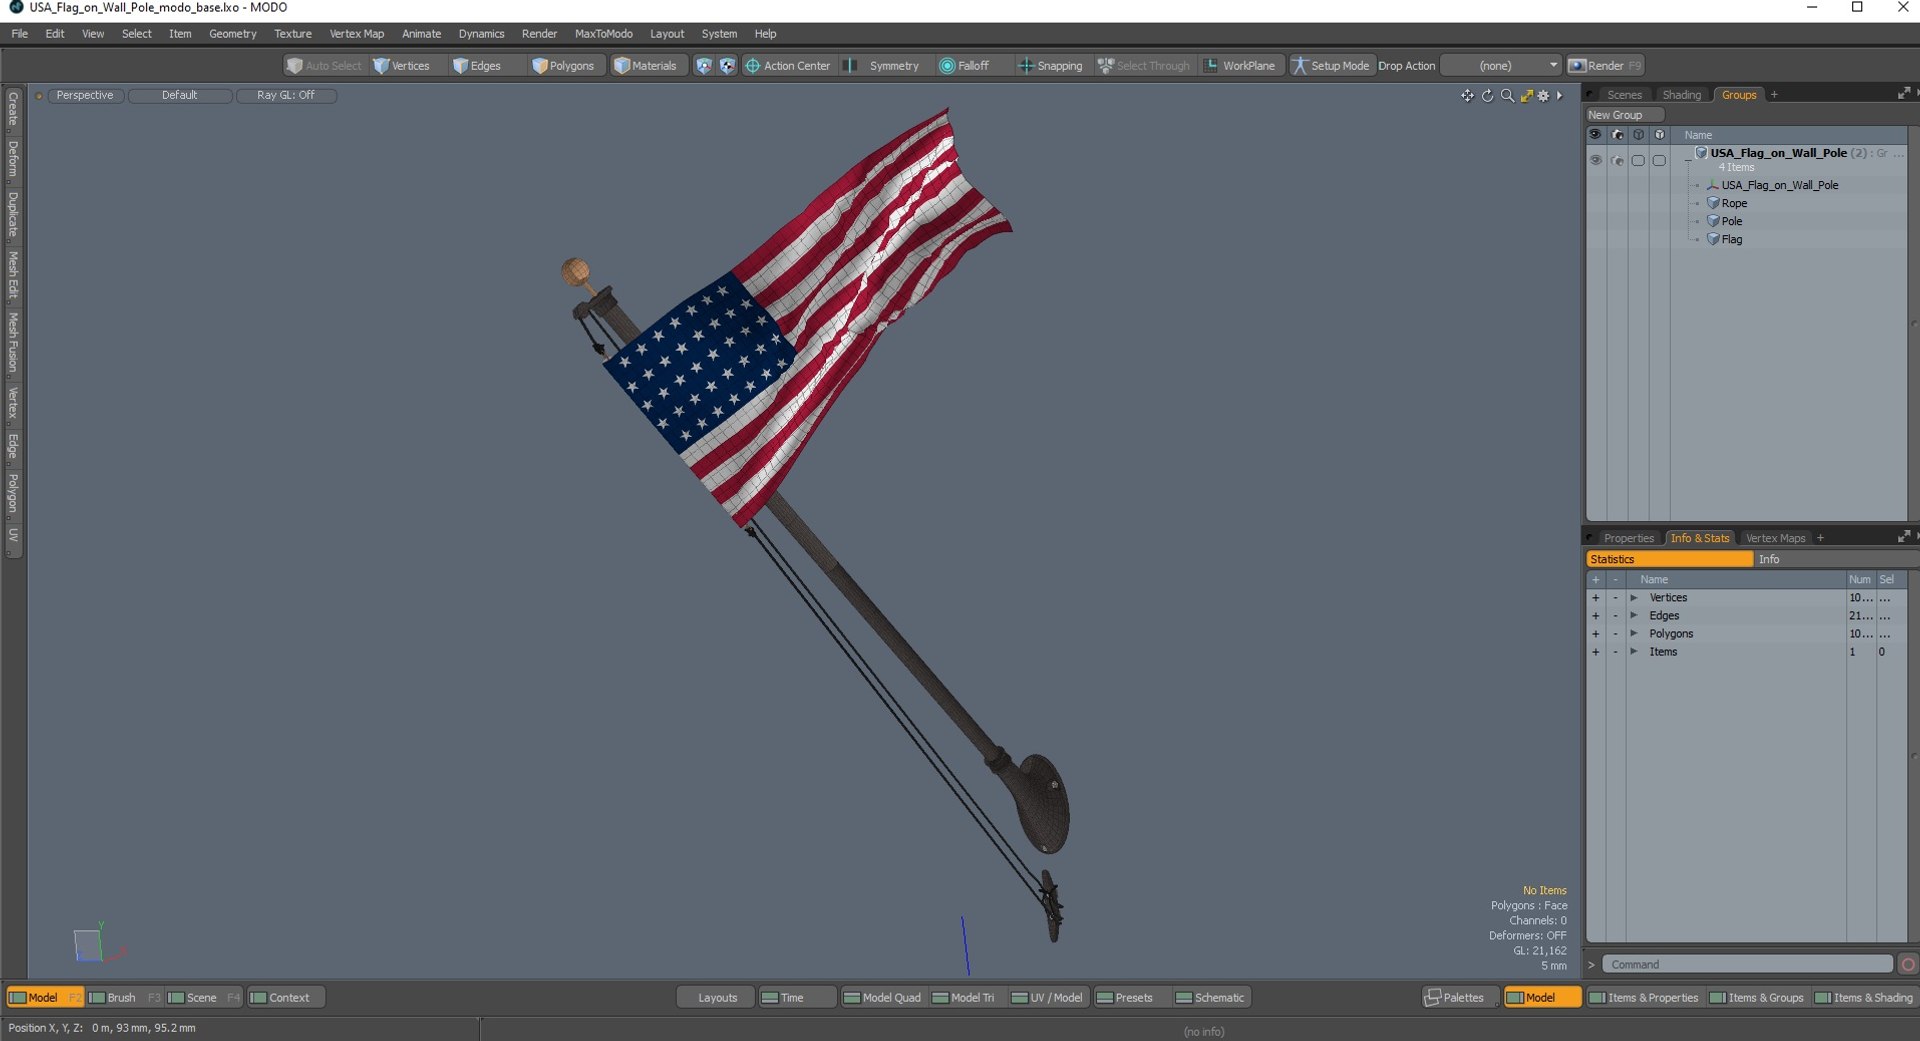Toggle visibility eye of USA_Flag_on_Wall_Pole group
This screenshot has height=1041, width=1920.
1595,160
